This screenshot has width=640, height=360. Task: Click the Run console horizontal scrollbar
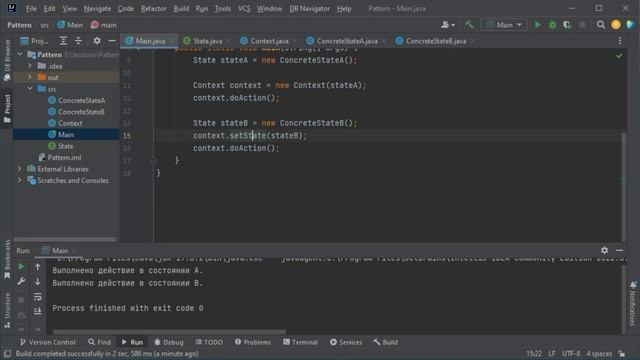pyautogui.click(x=169, y=332)
